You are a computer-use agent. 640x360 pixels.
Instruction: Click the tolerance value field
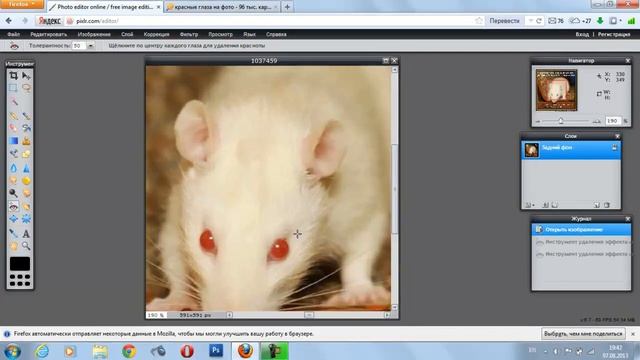click(x=79, y=46)
